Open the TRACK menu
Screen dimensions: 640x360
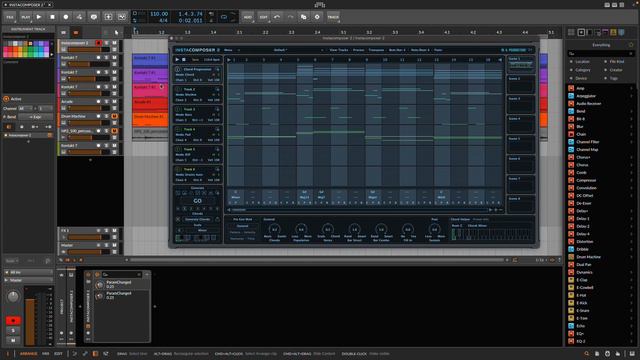[x=333, y=17]
